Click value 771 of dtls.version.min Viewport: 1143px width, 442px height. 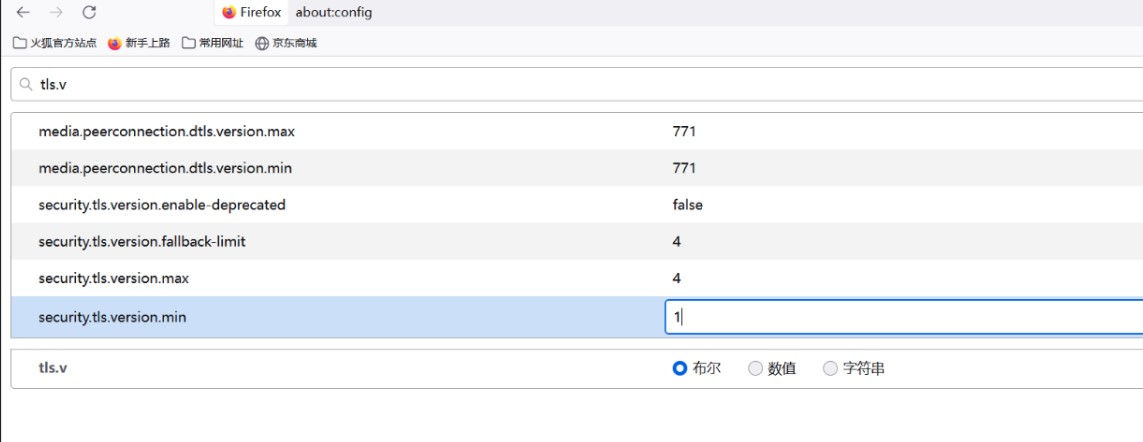point(684,168)
